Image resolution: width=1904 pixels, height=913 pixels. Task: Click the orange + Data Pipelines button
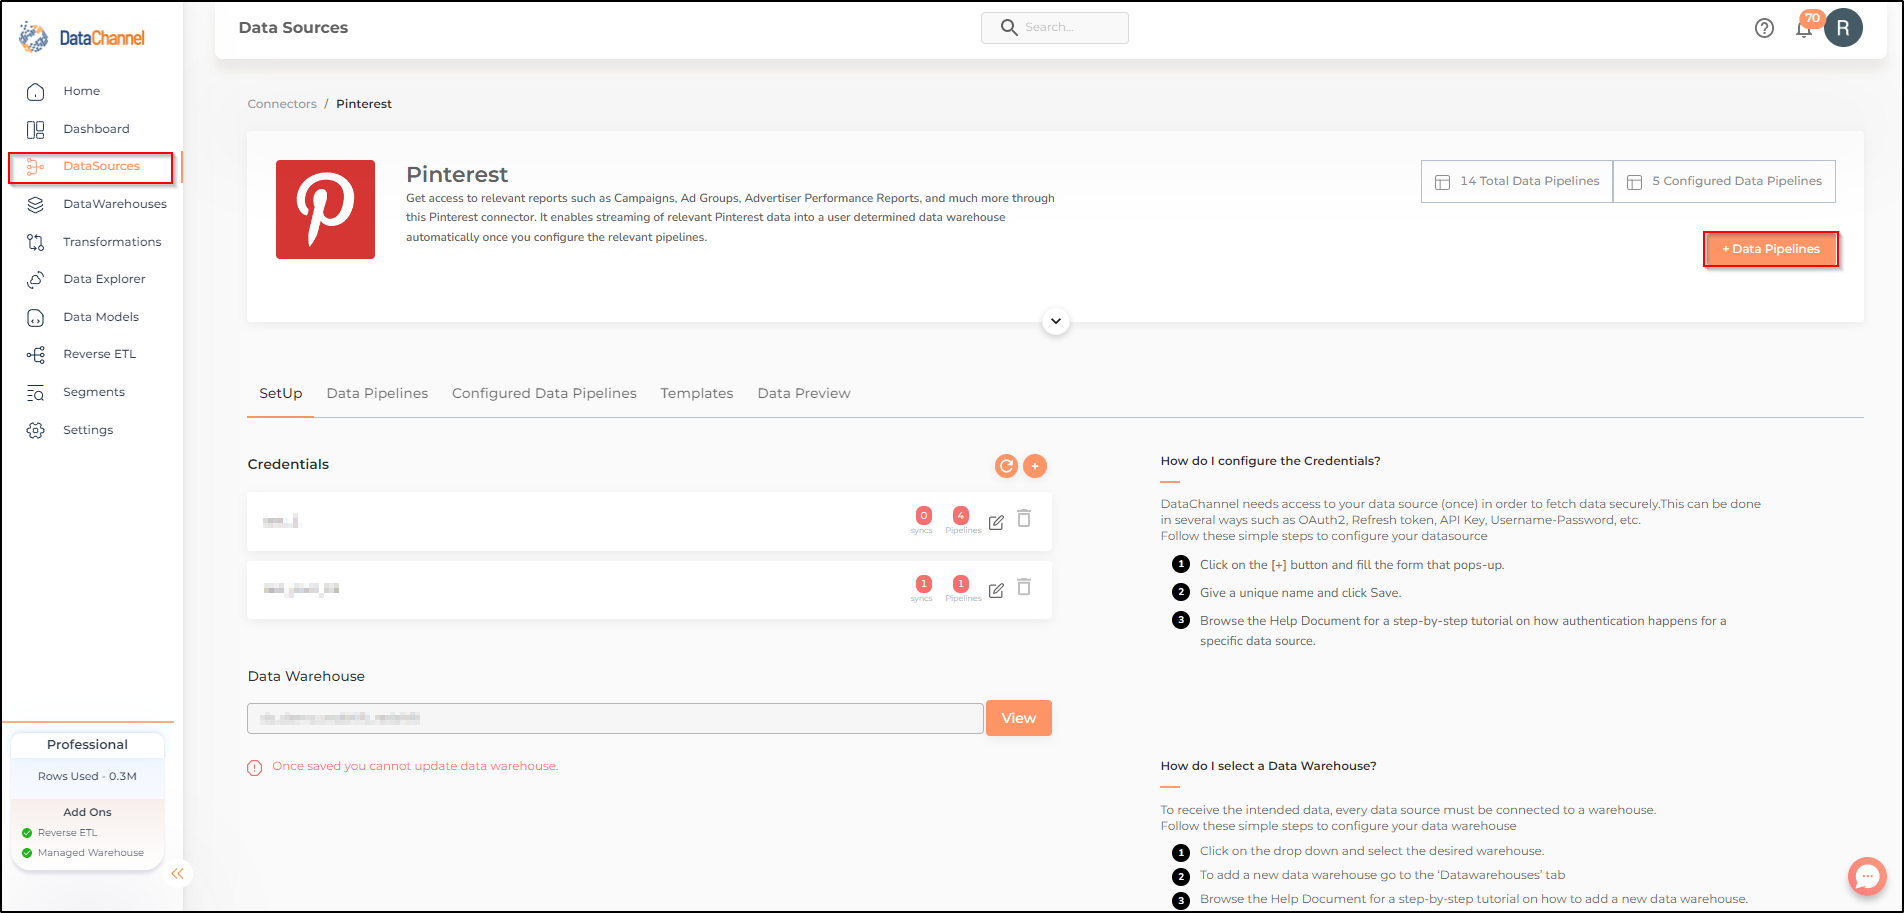coord(1771,249)
